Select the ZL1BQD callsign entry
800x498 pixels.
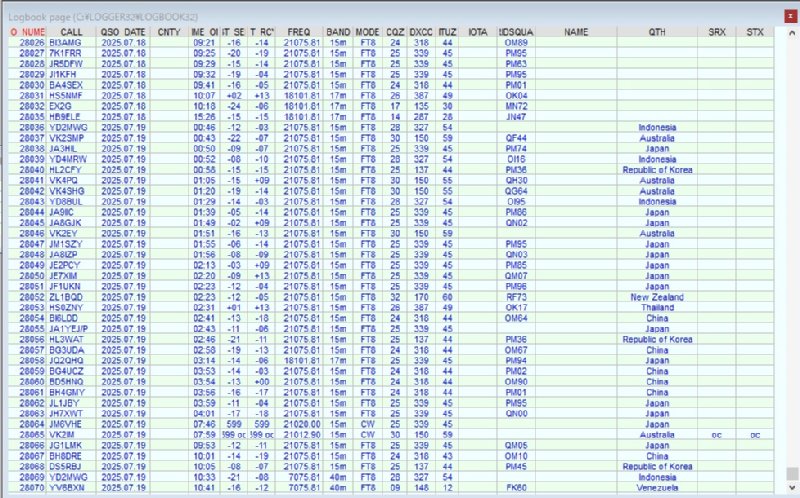pos(66,297)
